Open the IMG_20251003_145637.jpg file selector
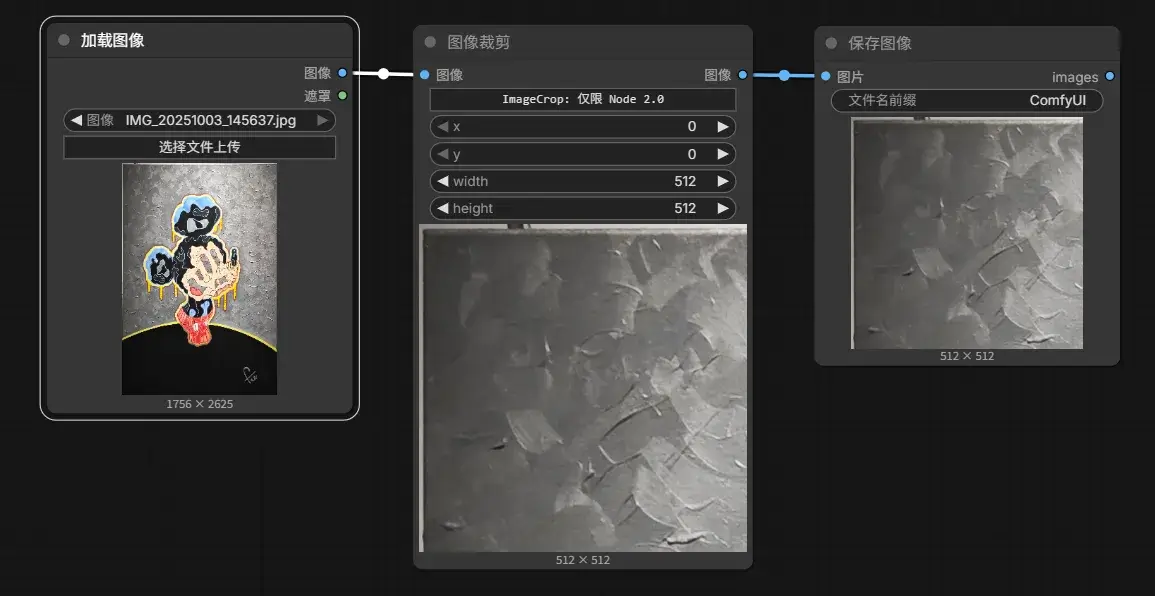 (200, 120)
